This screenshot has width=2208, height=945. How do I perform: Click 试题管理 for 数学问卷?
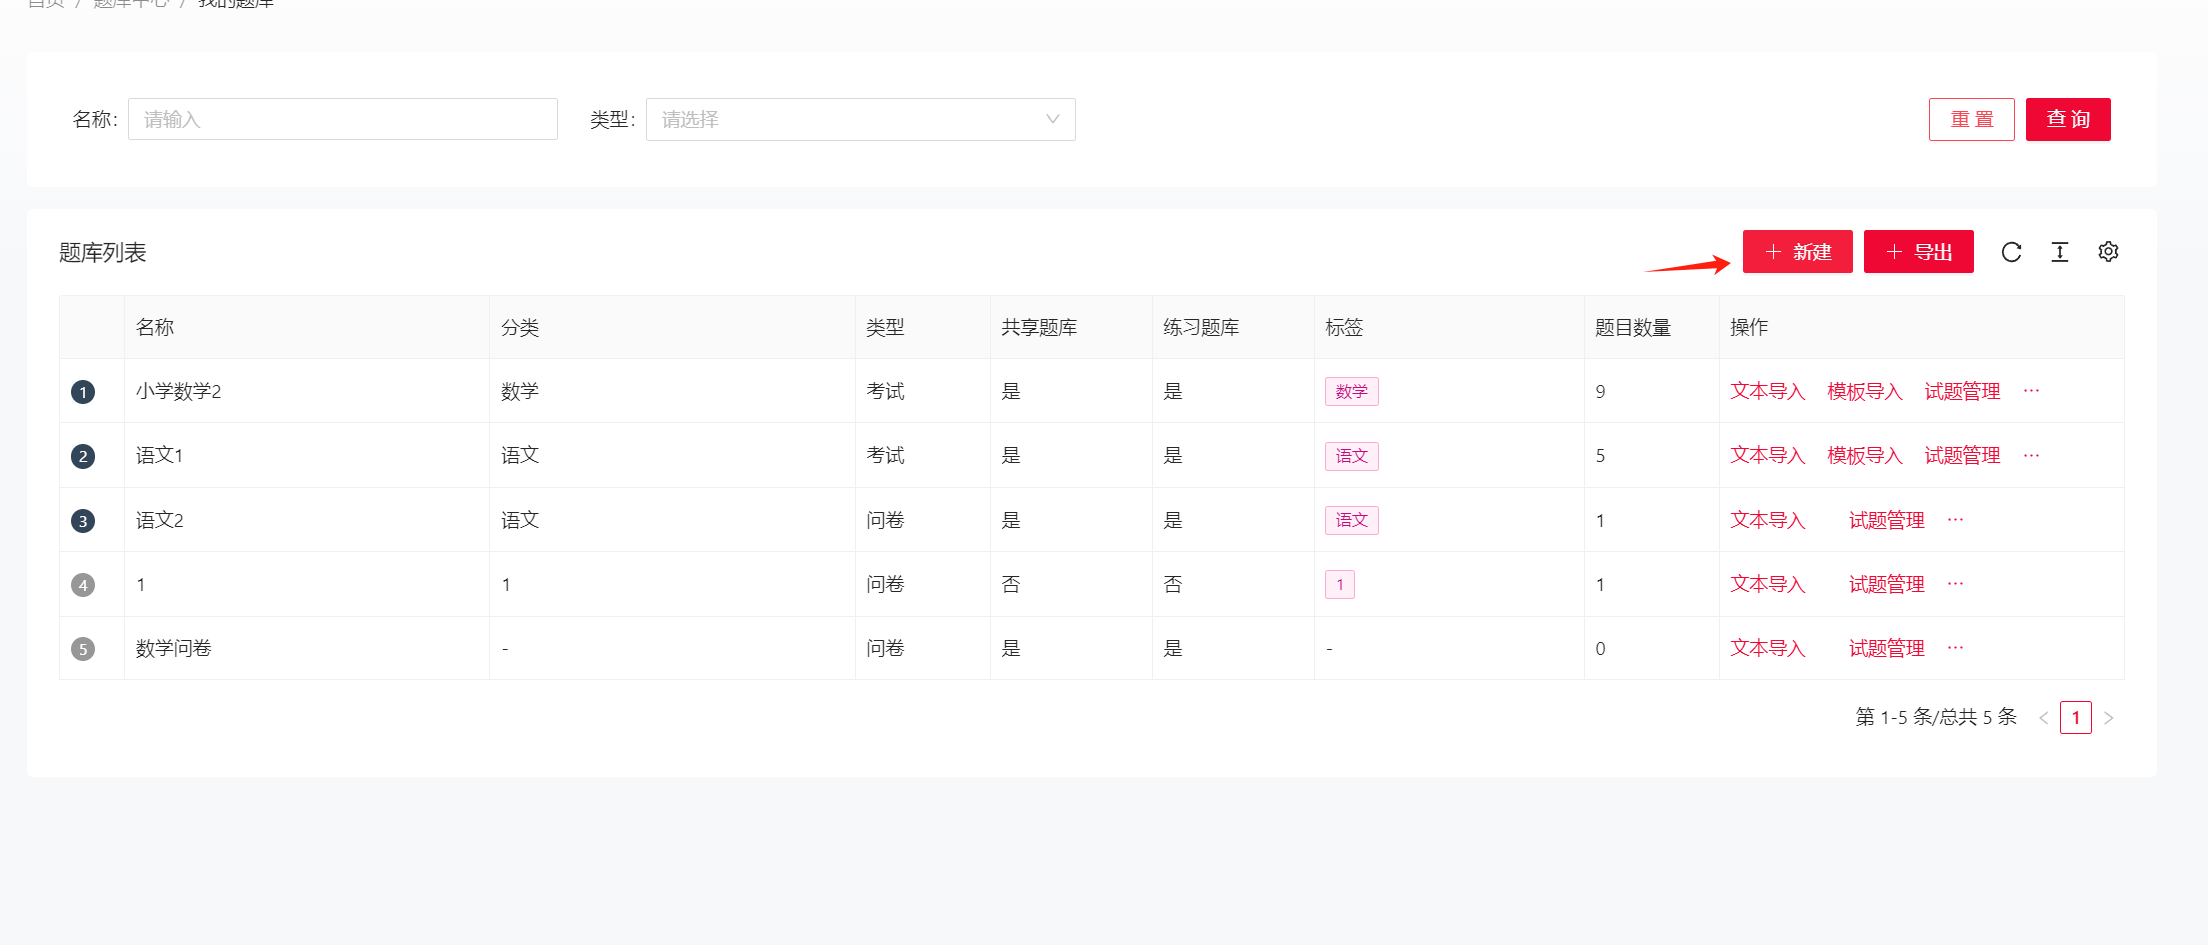pyautogui.click(x=1886, y=648)
